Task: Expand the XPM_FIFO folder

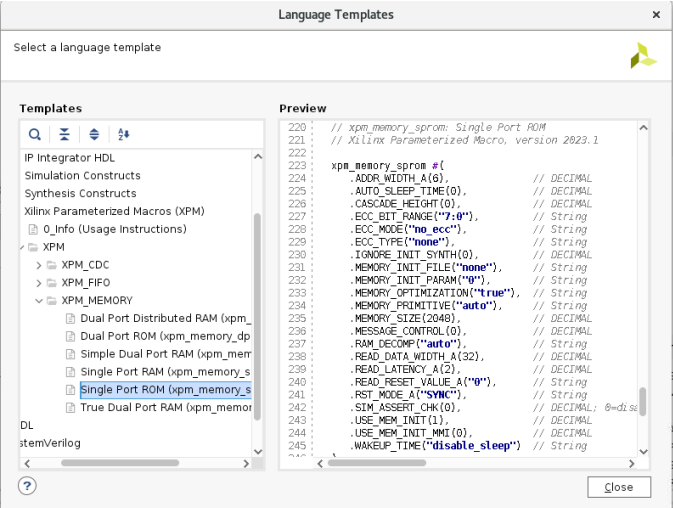Action: click(x=39, y=283)
